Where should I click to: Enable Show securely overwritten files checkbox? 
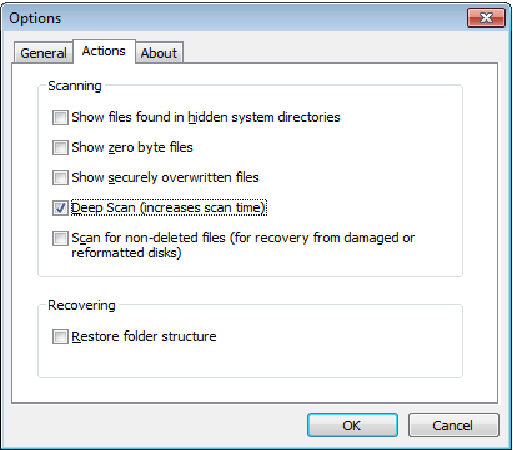pos(60,177)
